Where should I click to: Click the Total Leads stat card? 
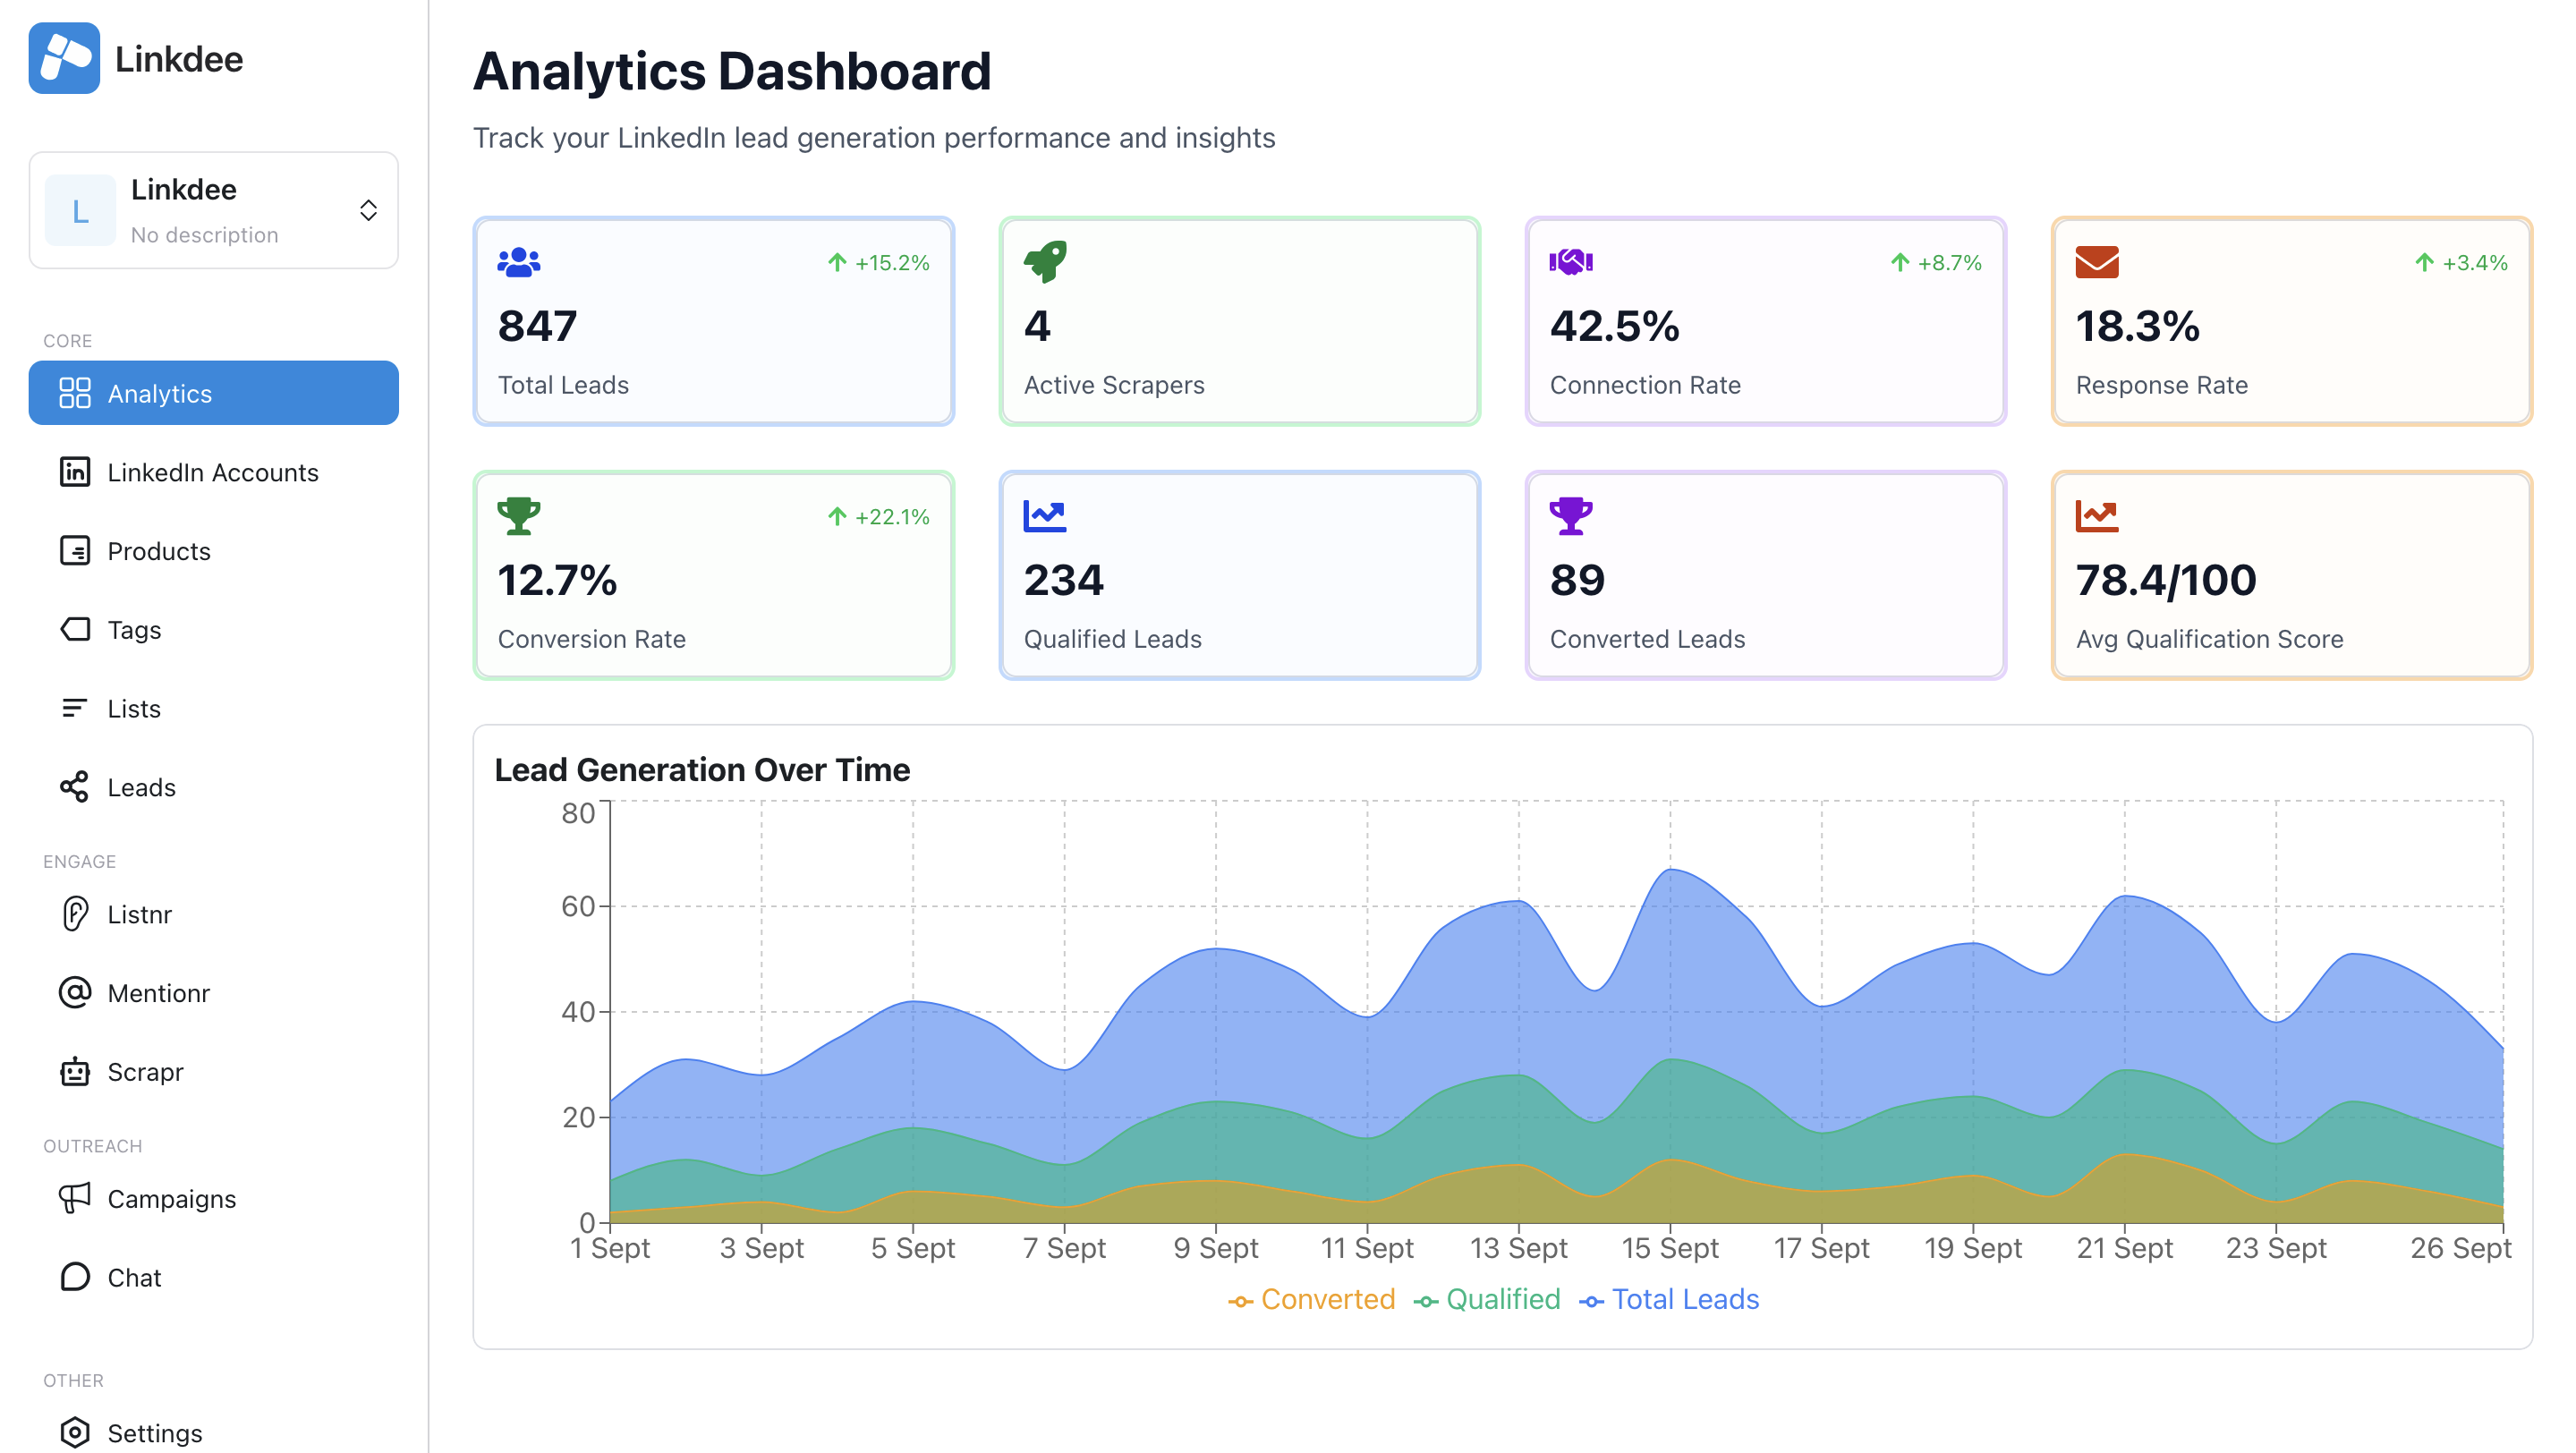point(713,321)
